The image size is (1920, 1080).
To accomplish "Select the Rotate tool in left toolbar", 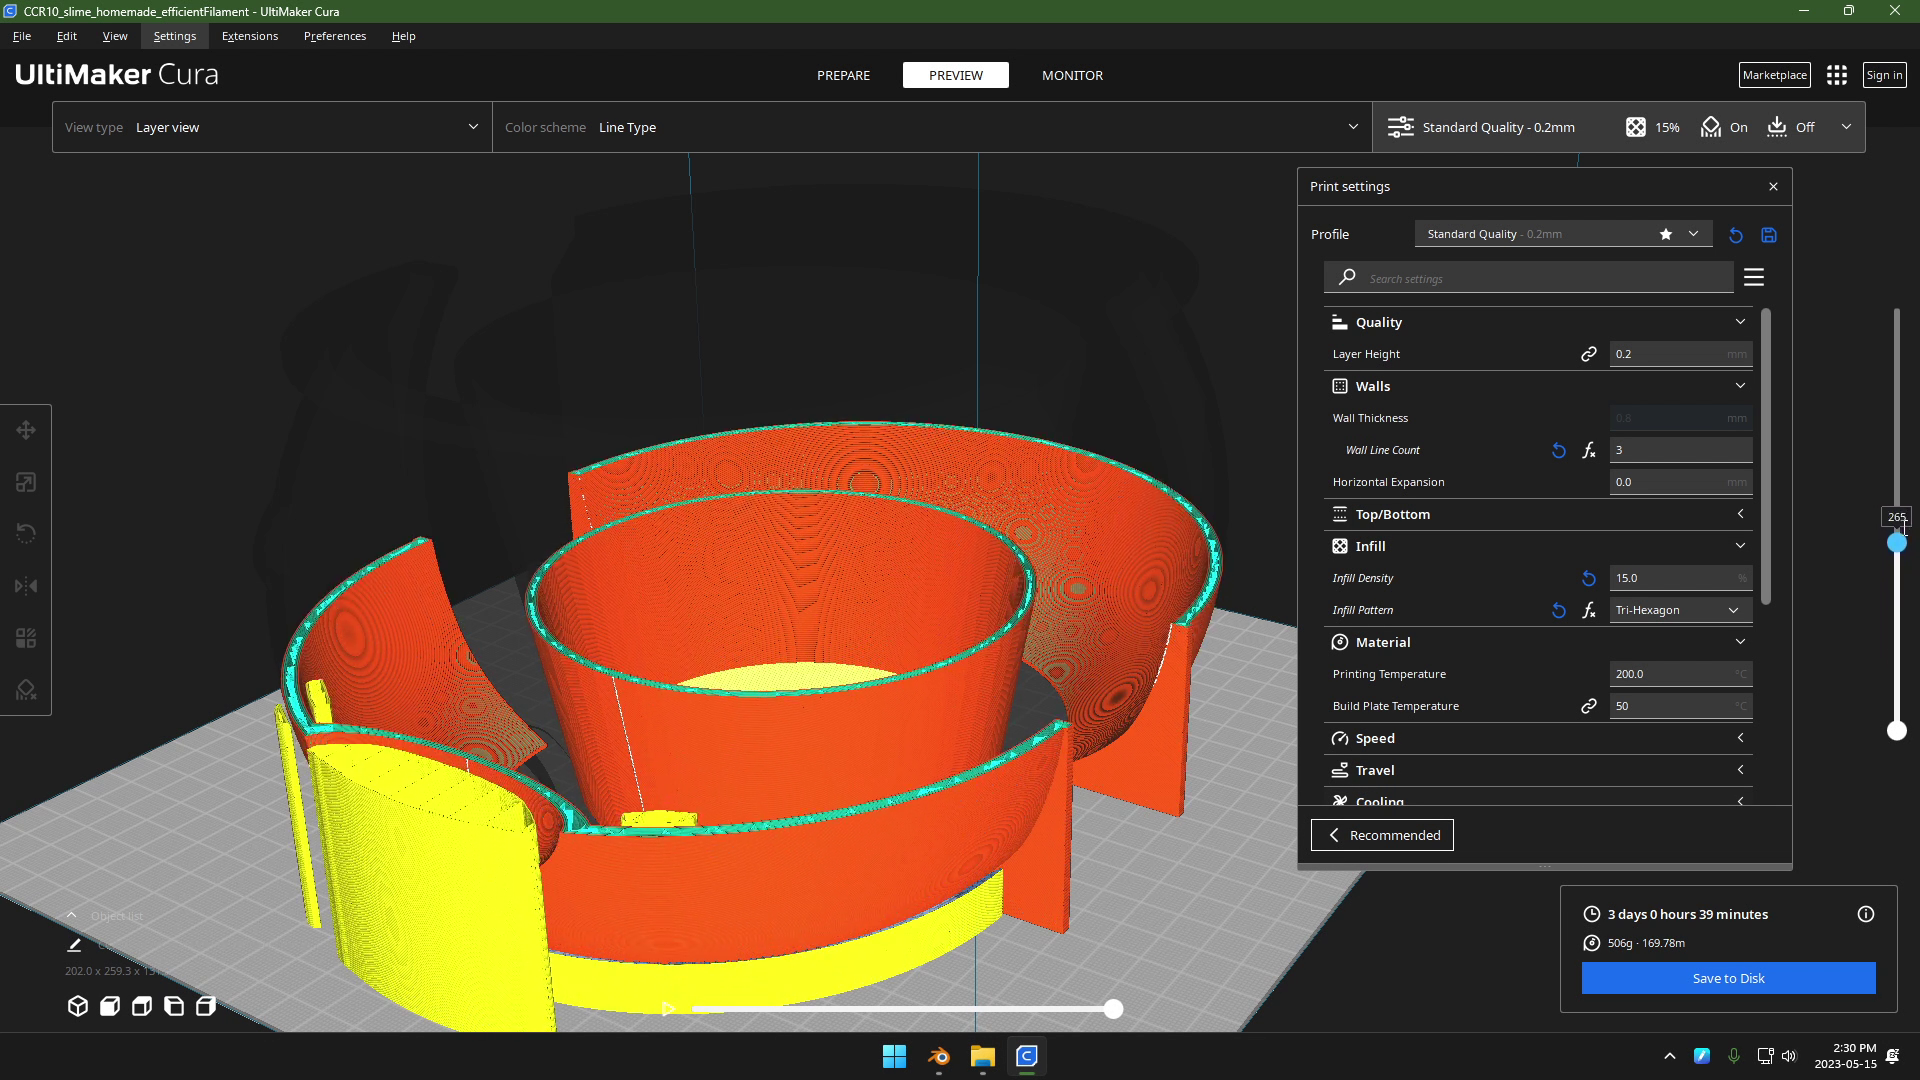I will (x=26, y=534).
